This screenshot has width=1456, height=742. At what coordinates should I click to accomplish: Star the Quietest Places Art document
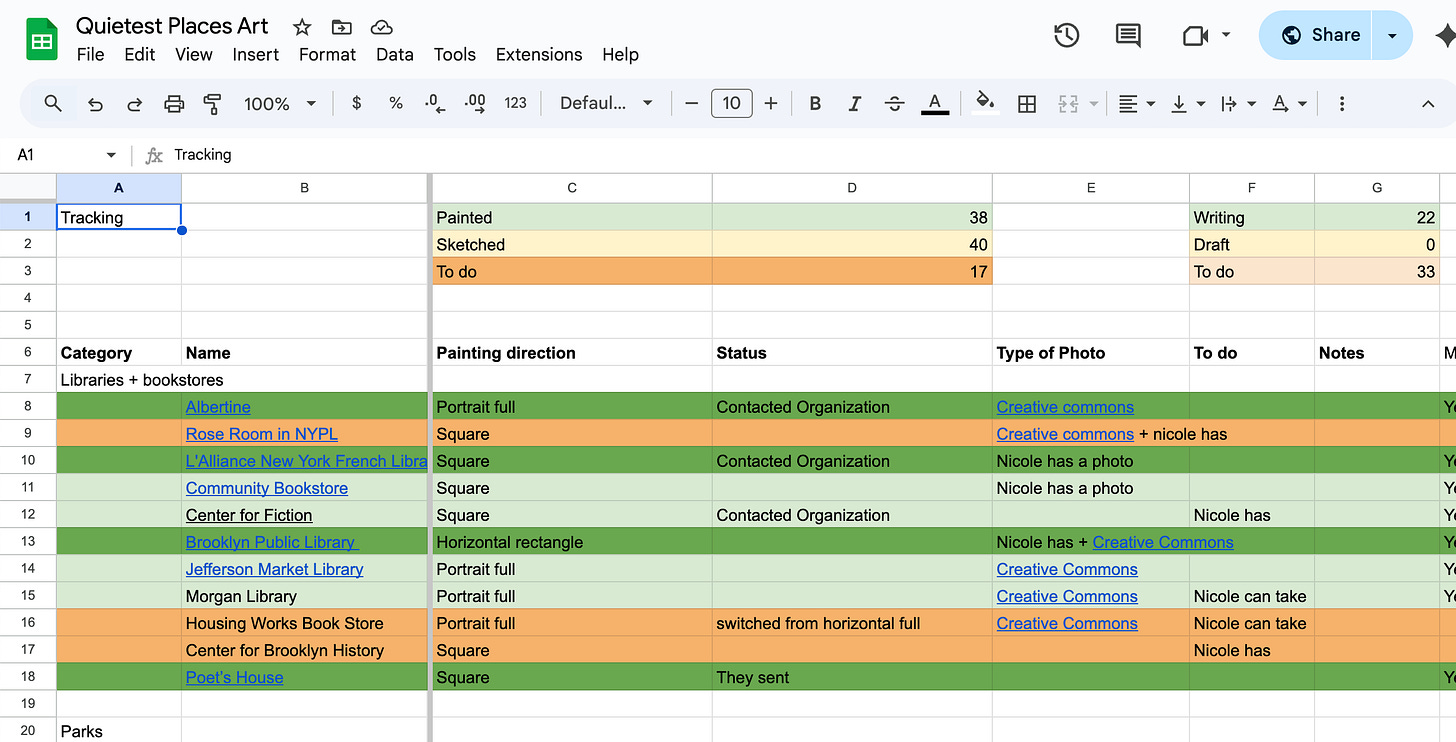(x=302, y=27)
